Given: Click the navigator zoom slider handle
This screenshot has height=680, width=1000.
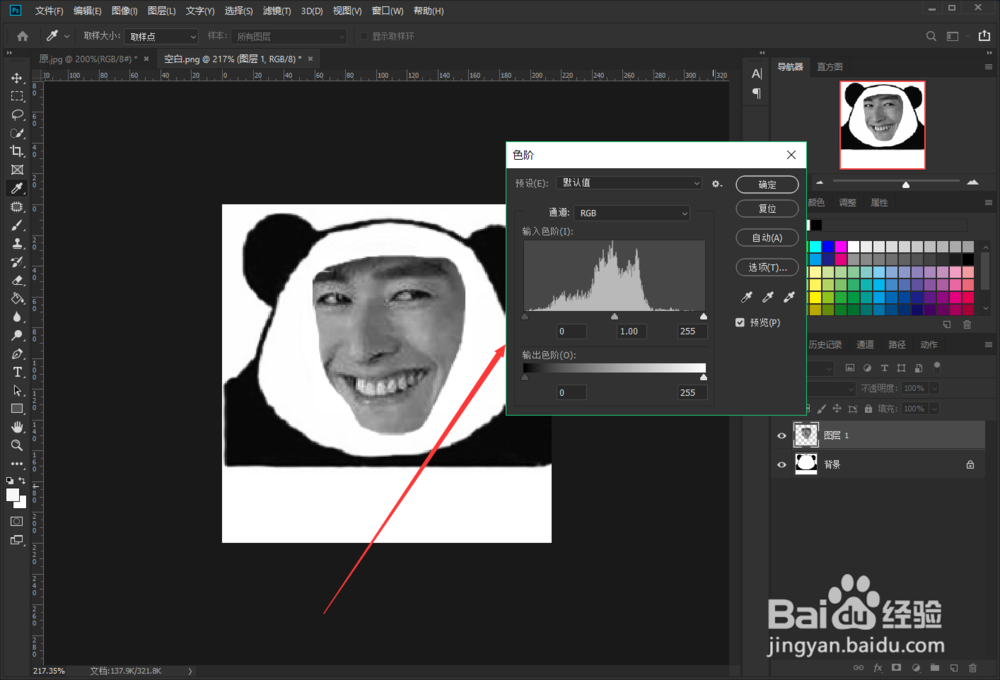Looking at the screenshot, I should click(x=906, y=184).
